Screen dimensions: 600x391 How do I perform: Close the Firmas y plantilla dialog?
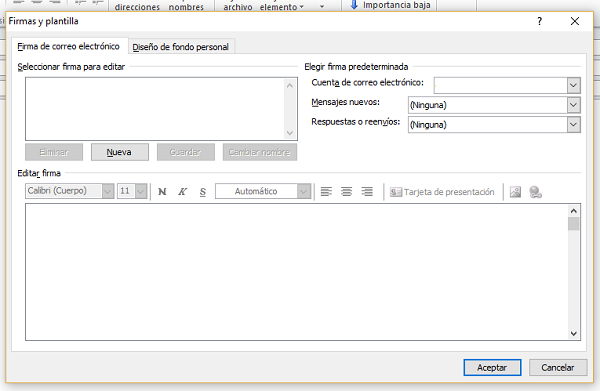(575, 21)
